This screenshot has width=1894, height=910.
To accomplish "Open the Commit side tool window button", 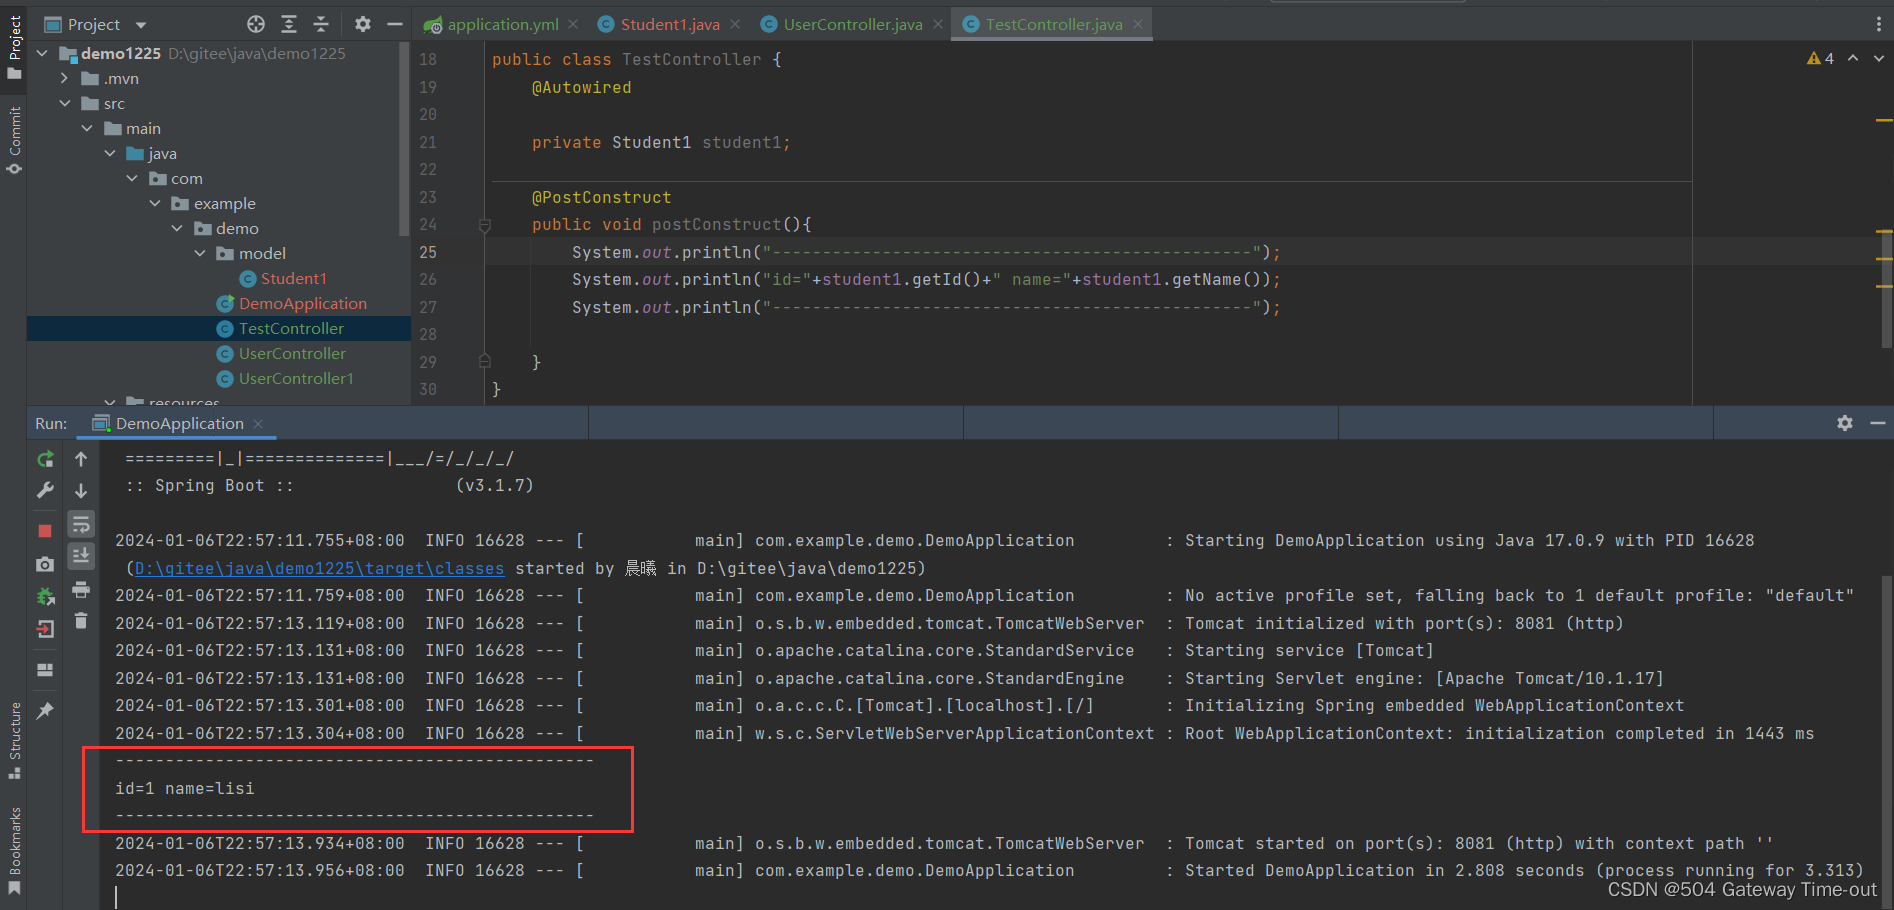I will [14, 140].
